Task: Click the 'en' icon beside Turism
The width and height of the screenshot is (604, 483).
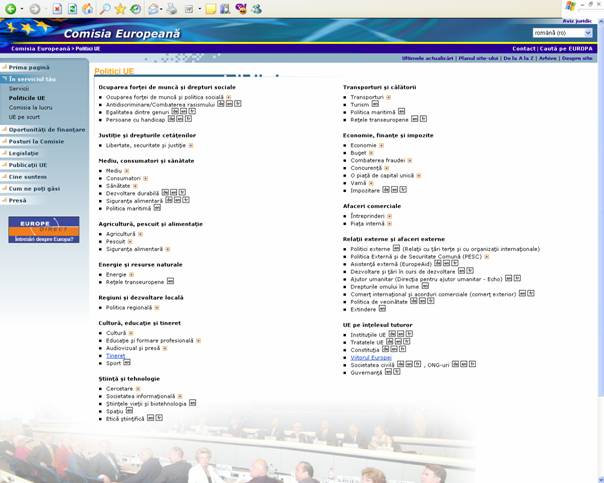Action: tap(375, 104)
